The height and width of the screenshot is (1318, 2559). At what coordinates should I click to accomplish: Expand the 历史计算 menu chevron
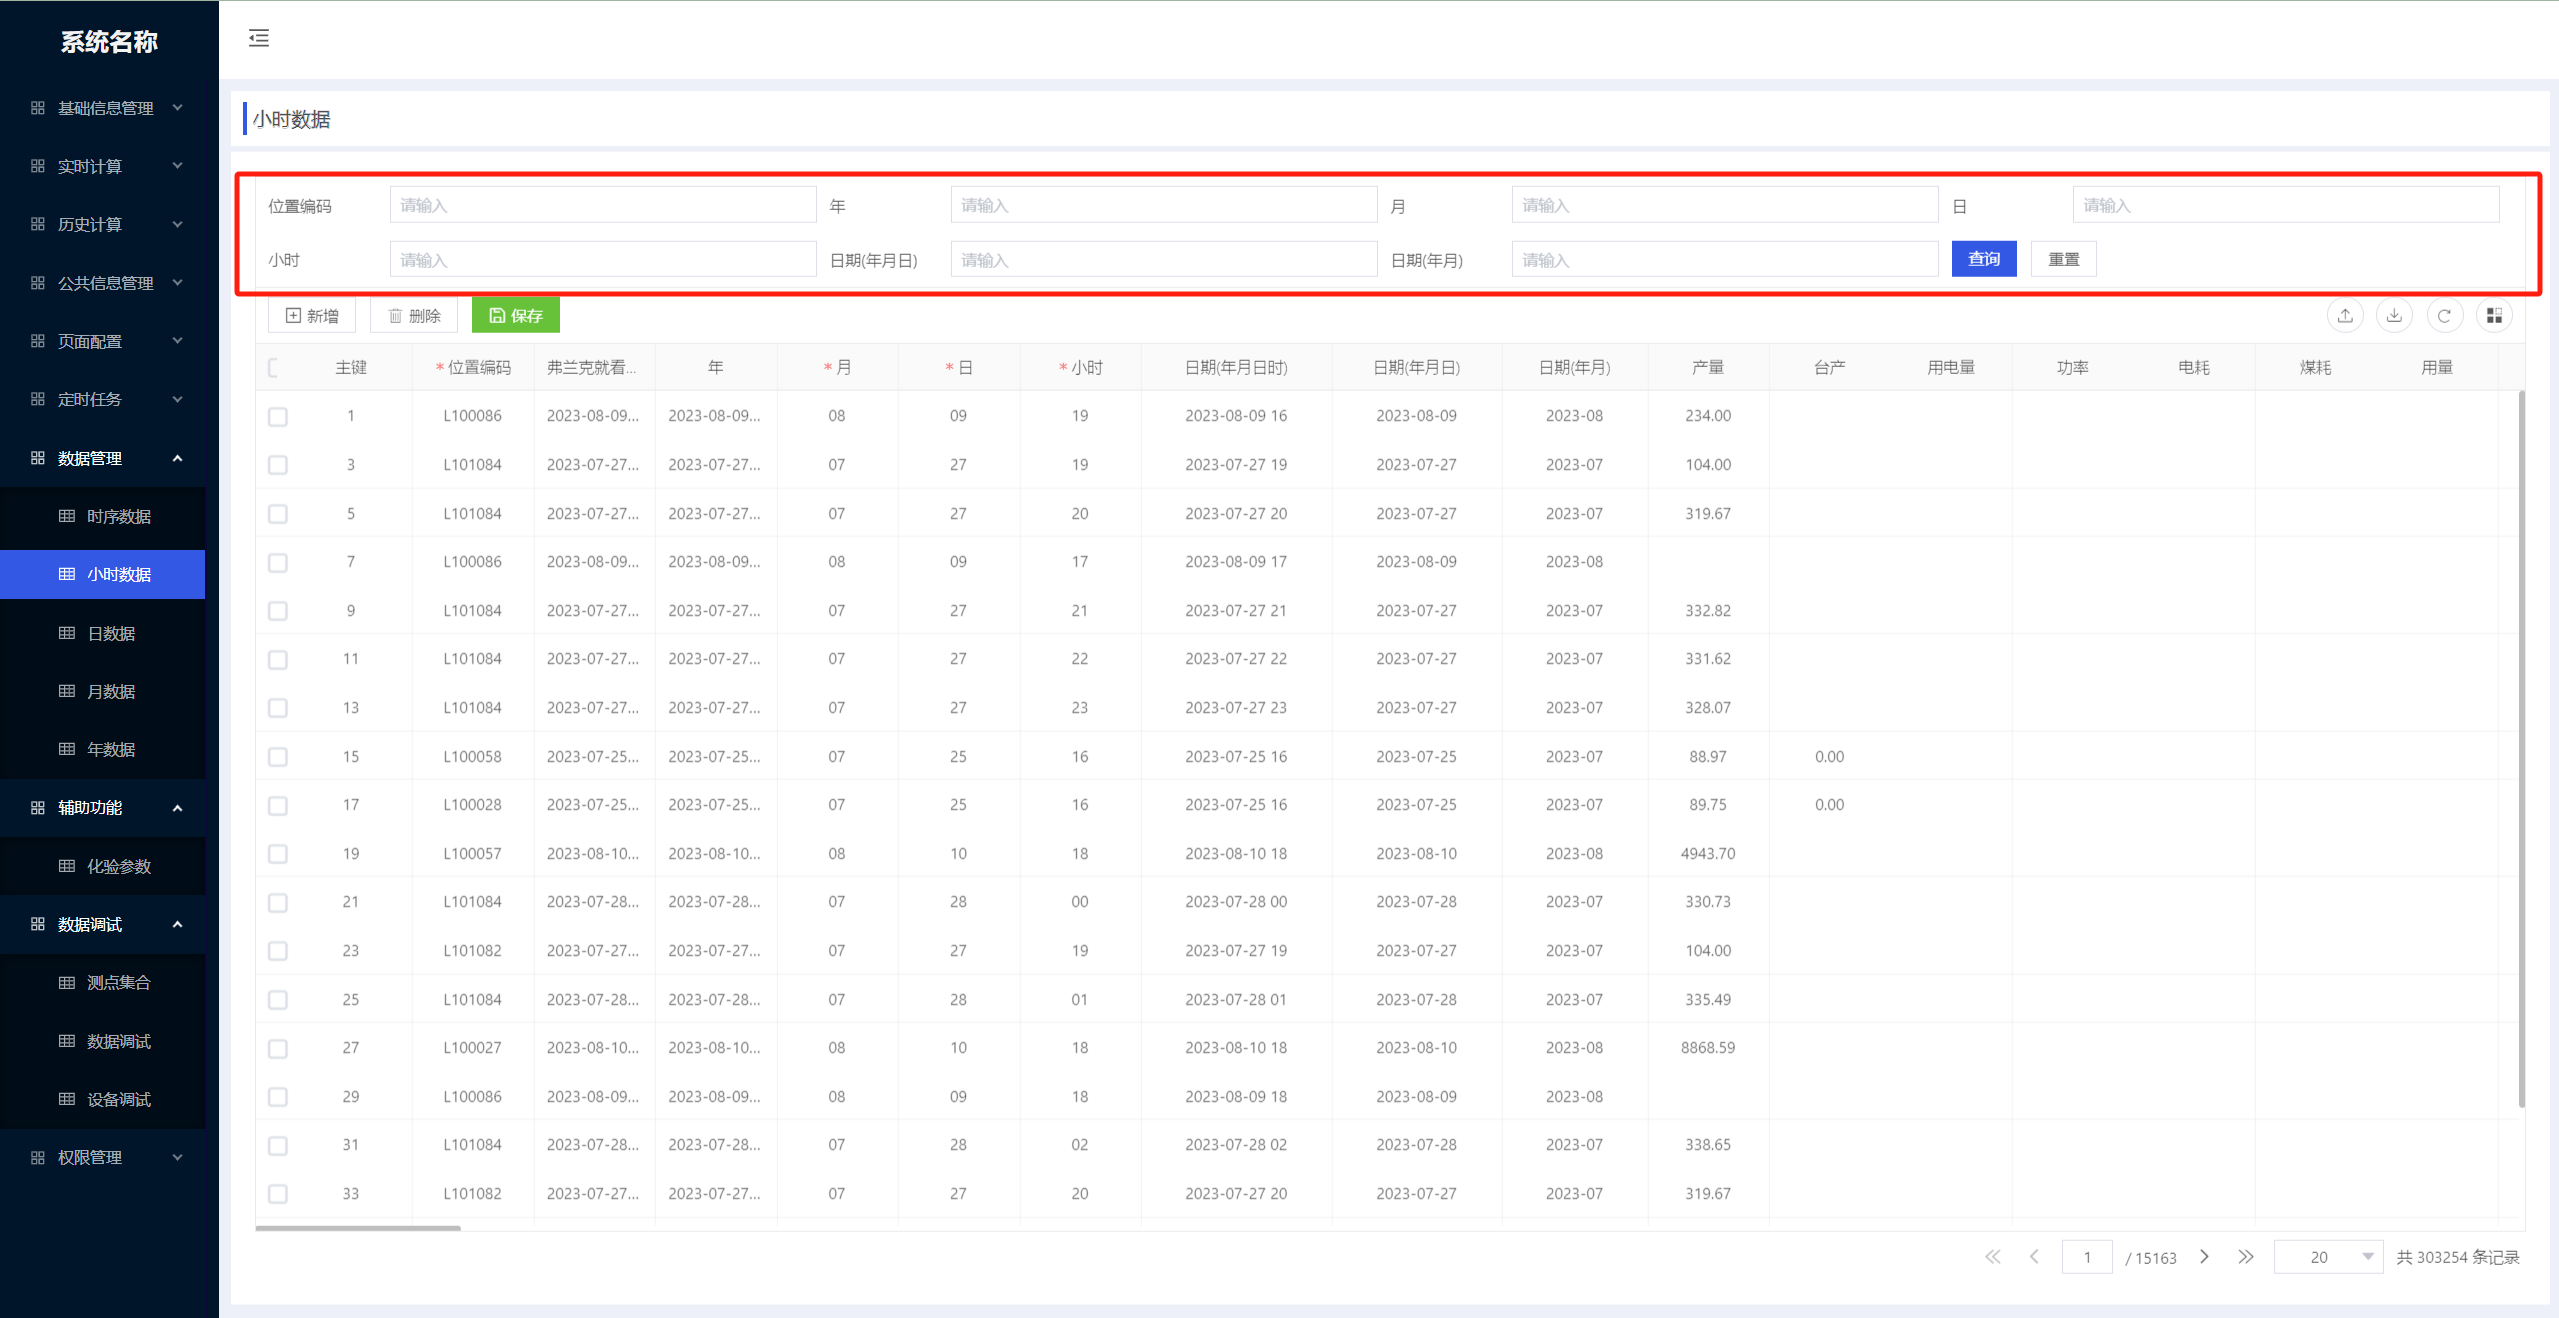tap(178, 224)
